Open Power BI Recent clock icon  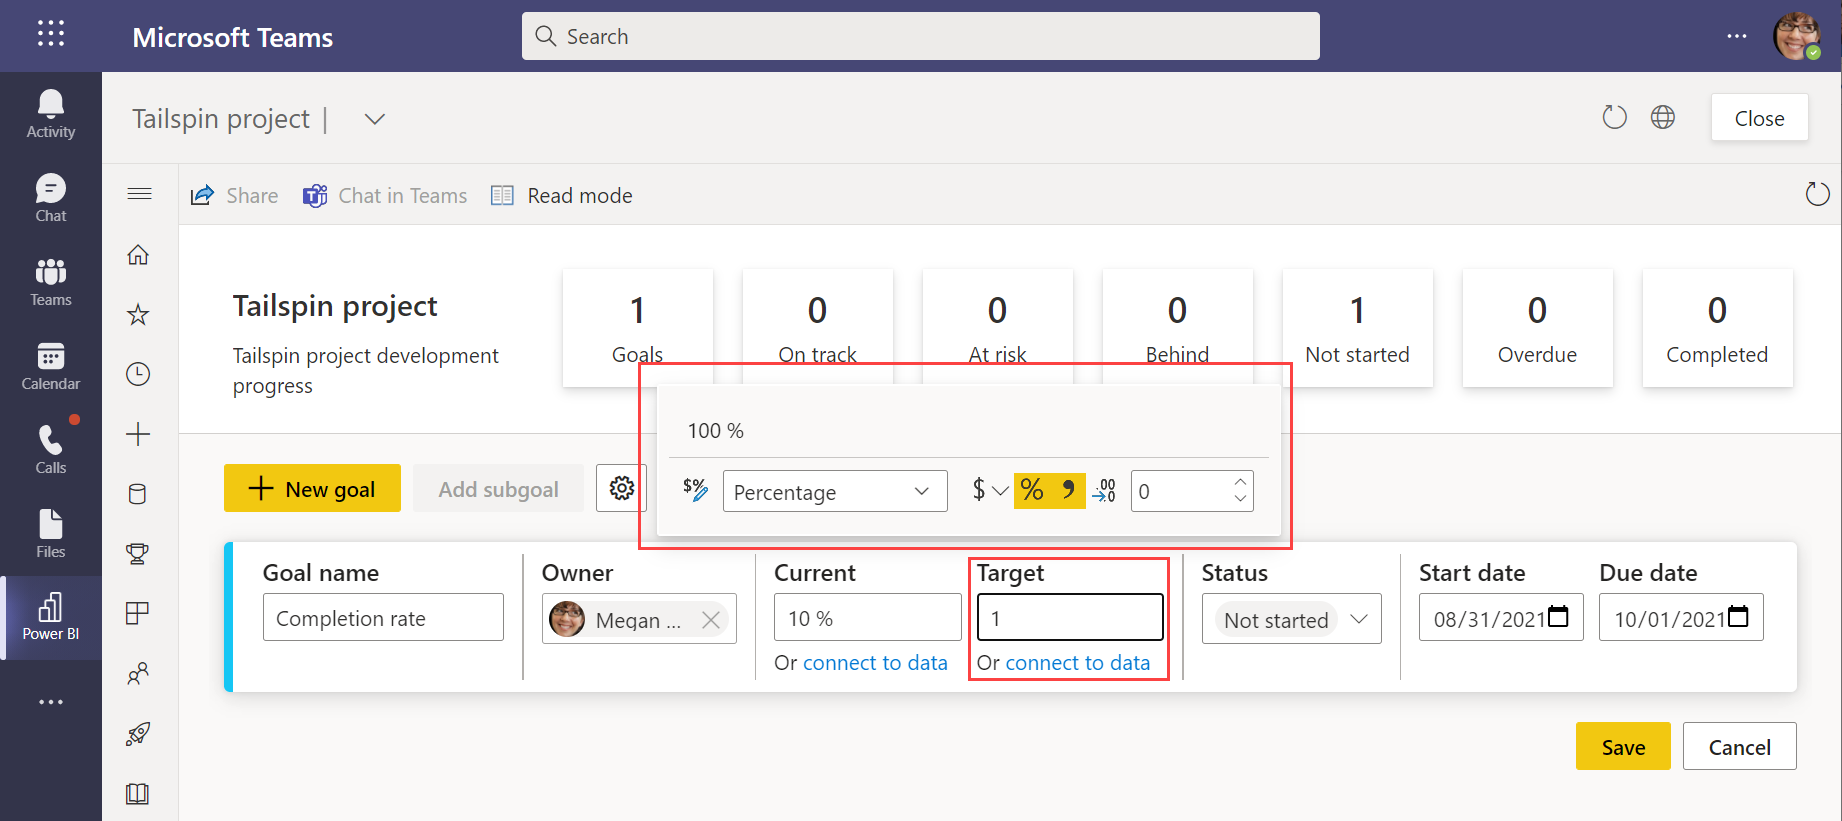[138, 374]
